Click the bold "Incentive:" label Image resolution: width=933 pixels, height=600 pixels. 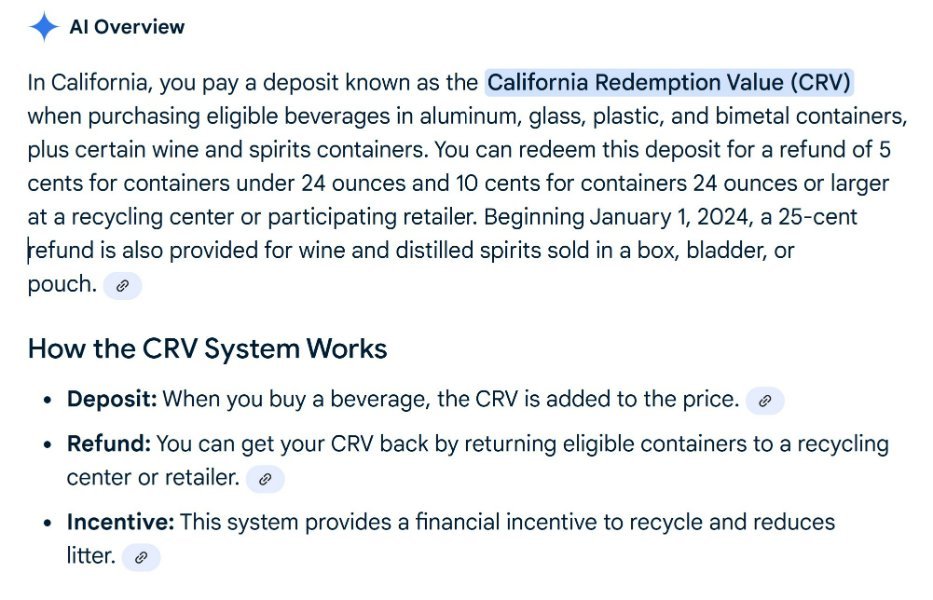point(120,522)
